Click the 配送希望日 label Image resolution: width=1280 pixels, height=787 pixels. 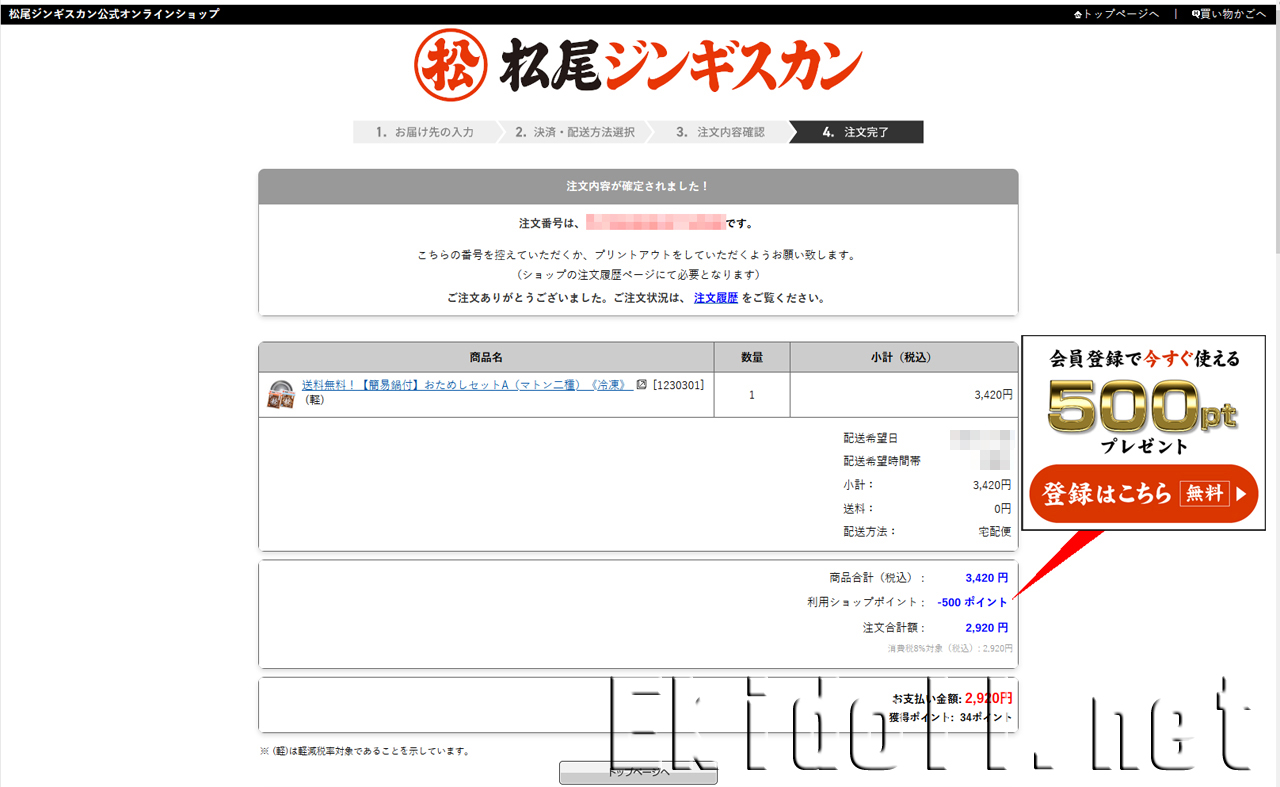871,438
